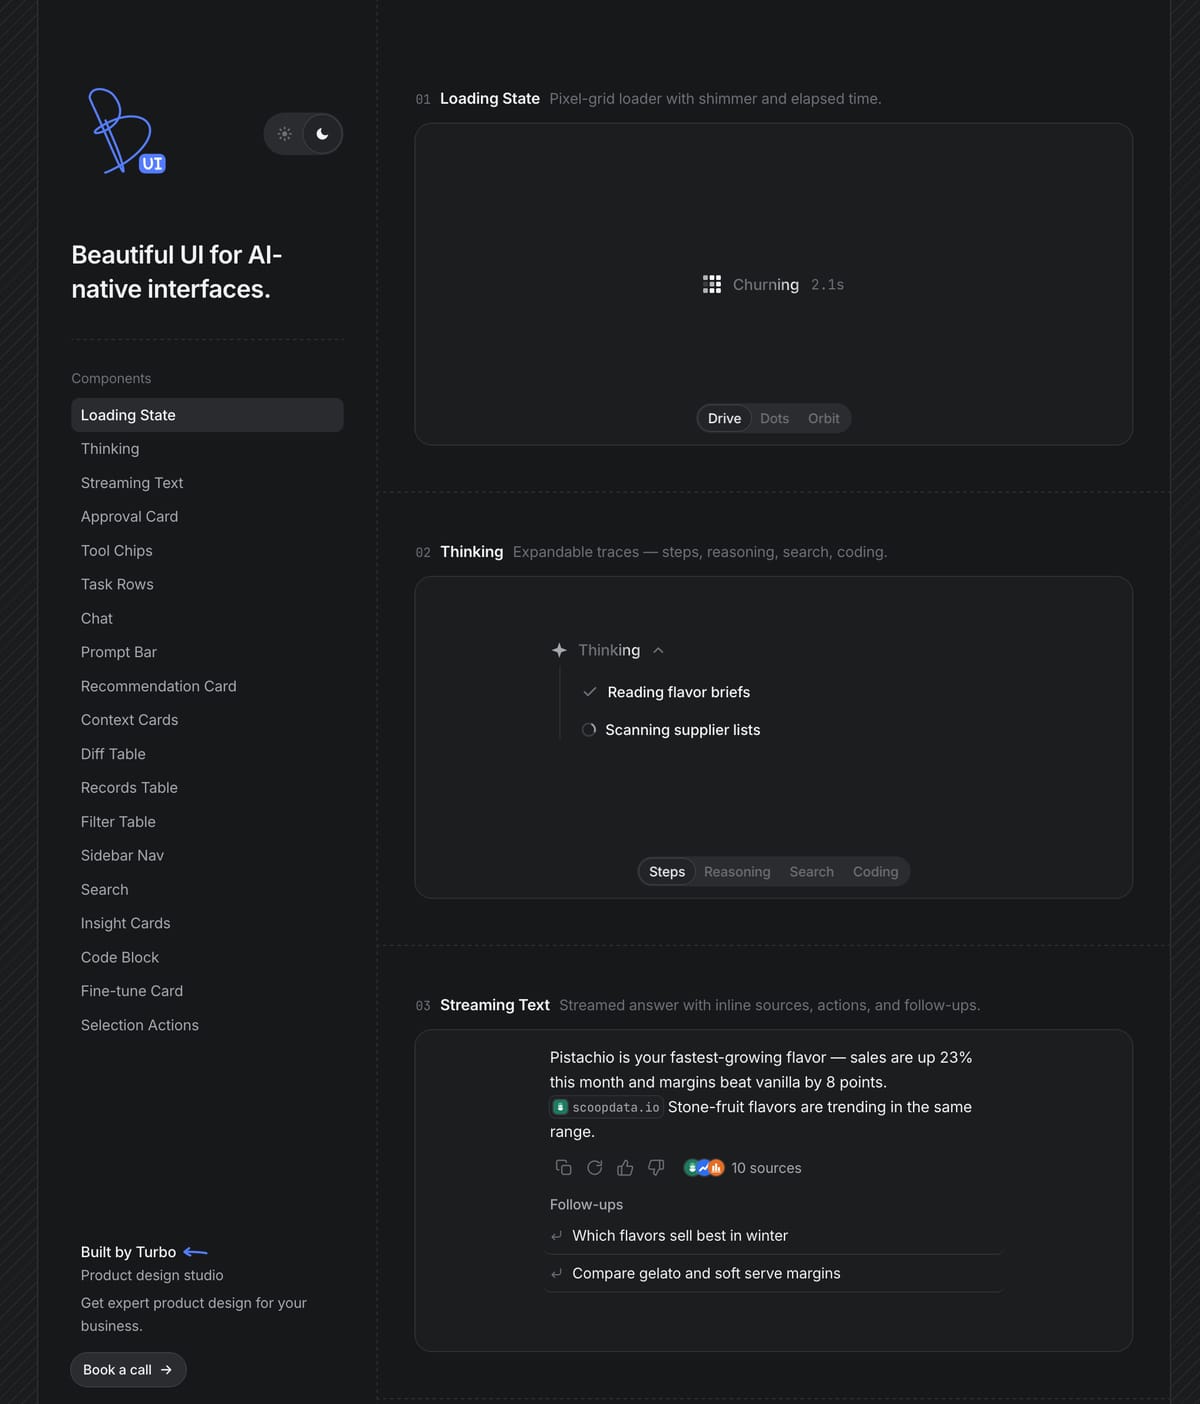Click the copy icon under streamed answer
This screenshot has height=1404, width=1200.
[x=563, y=1167]
